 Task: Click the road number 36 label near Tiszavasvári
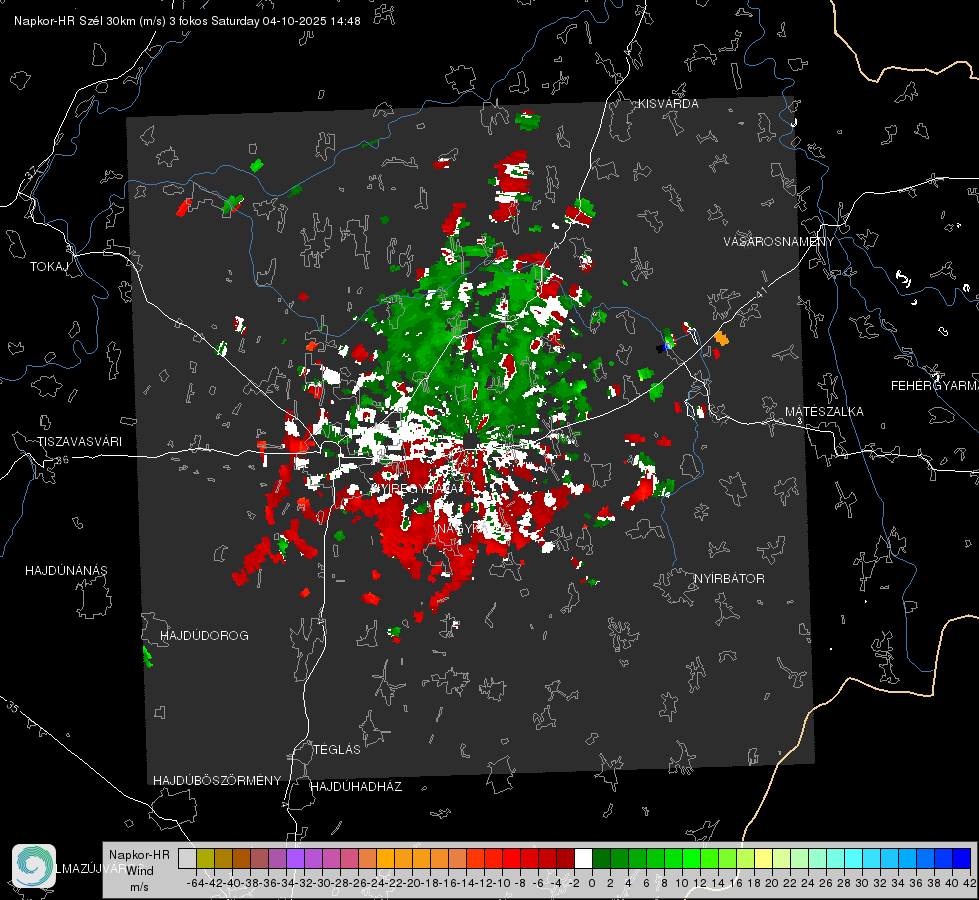click(62, 460)
